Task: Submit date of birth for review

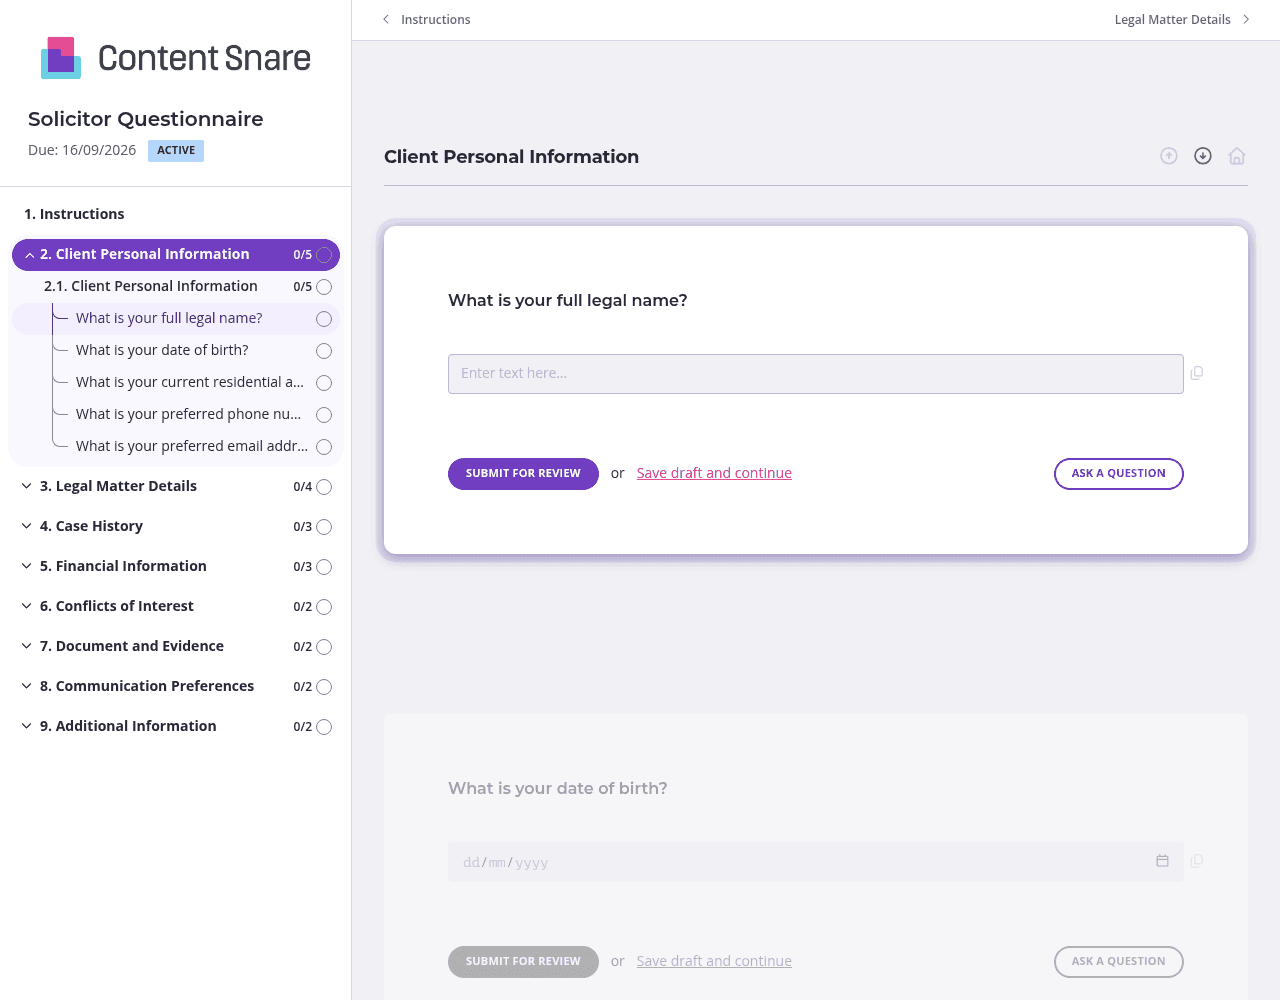Action: click(523, 962)
